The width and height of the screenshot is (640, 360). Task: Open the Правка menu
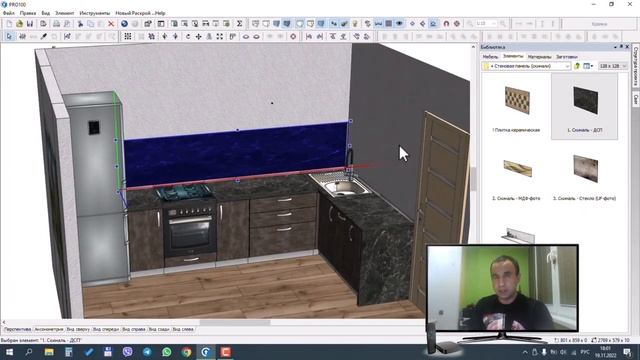click(x=28, y=13)
